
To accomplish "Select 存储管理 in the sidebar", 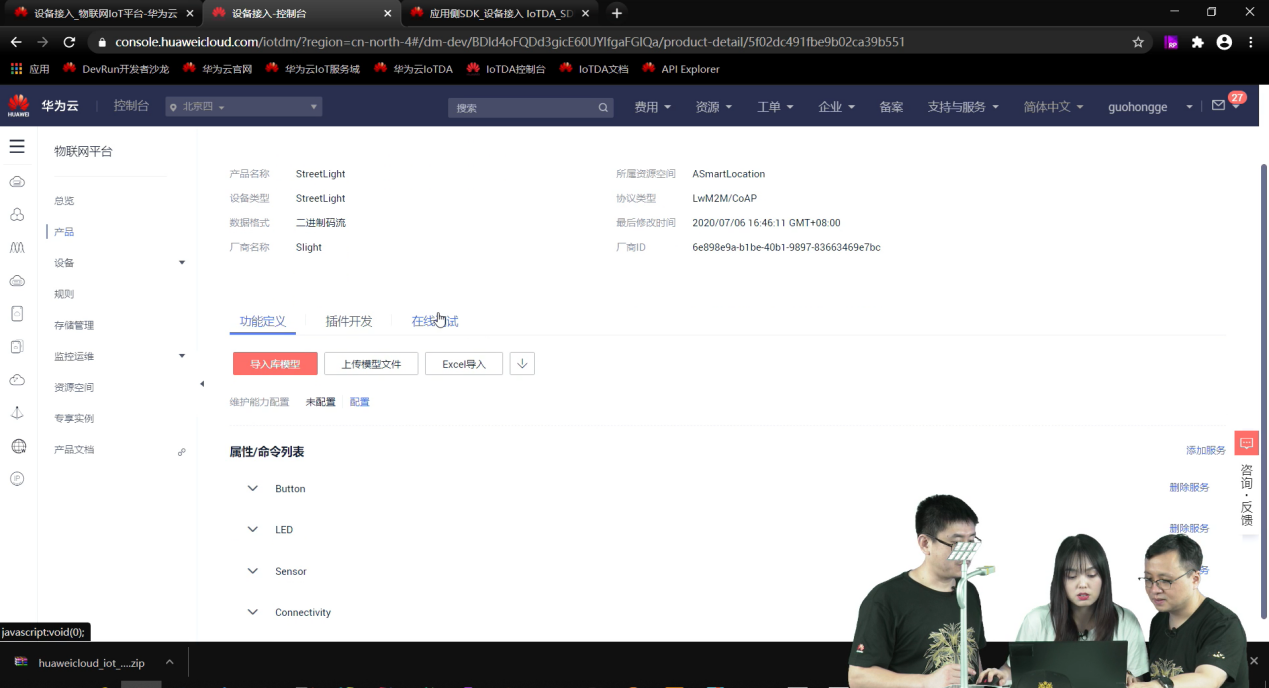I will pos(74,325).
